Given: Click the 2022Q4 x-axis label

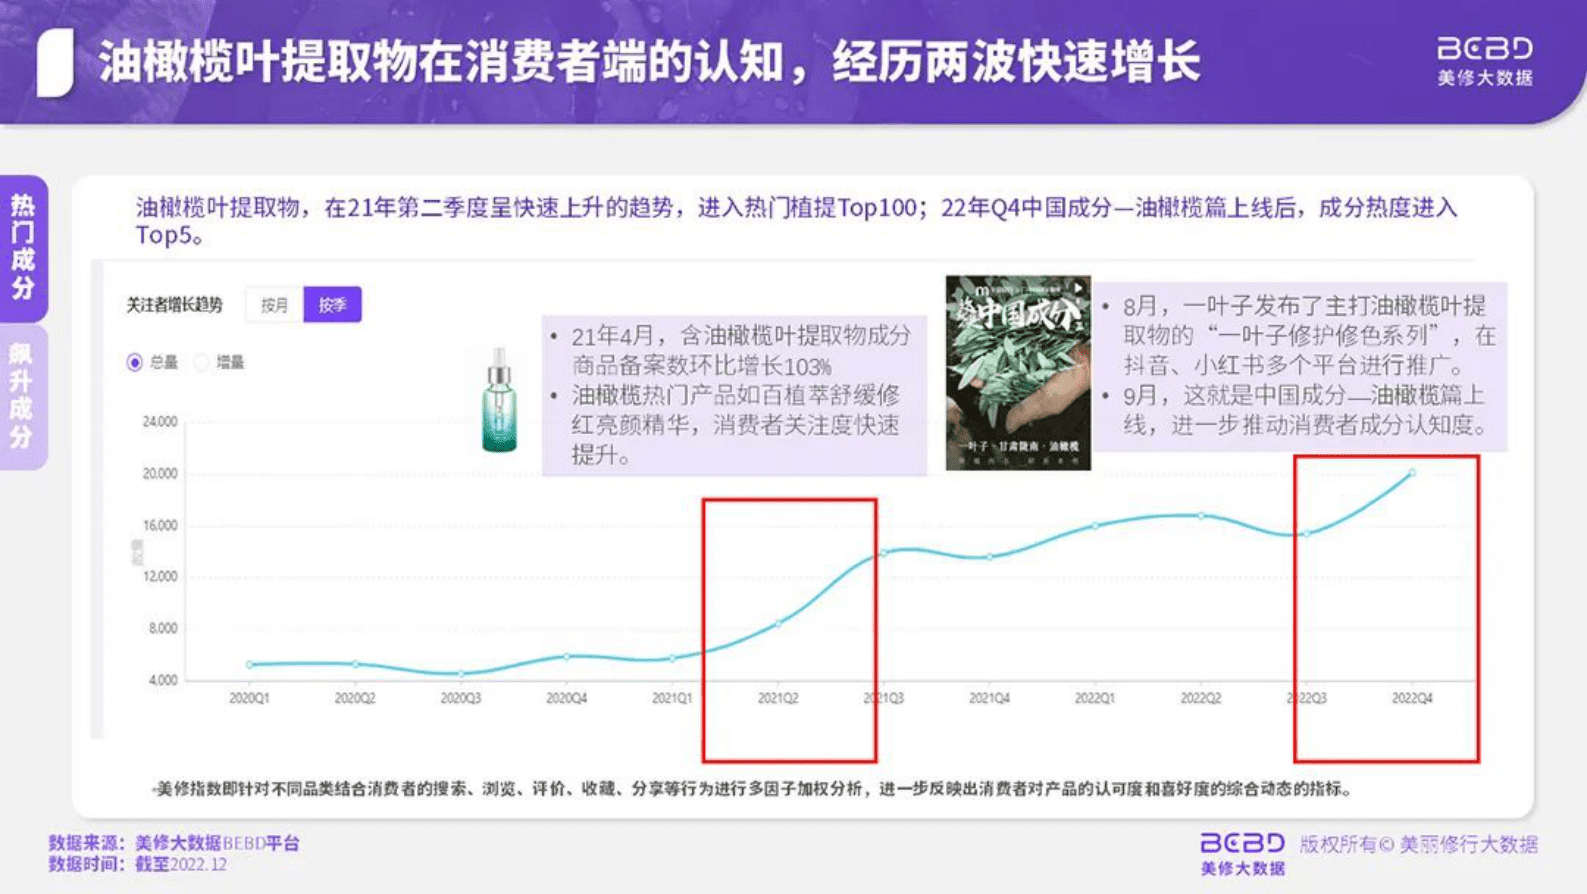Looking at the screenshot, I should click(x=1412, y=699).
